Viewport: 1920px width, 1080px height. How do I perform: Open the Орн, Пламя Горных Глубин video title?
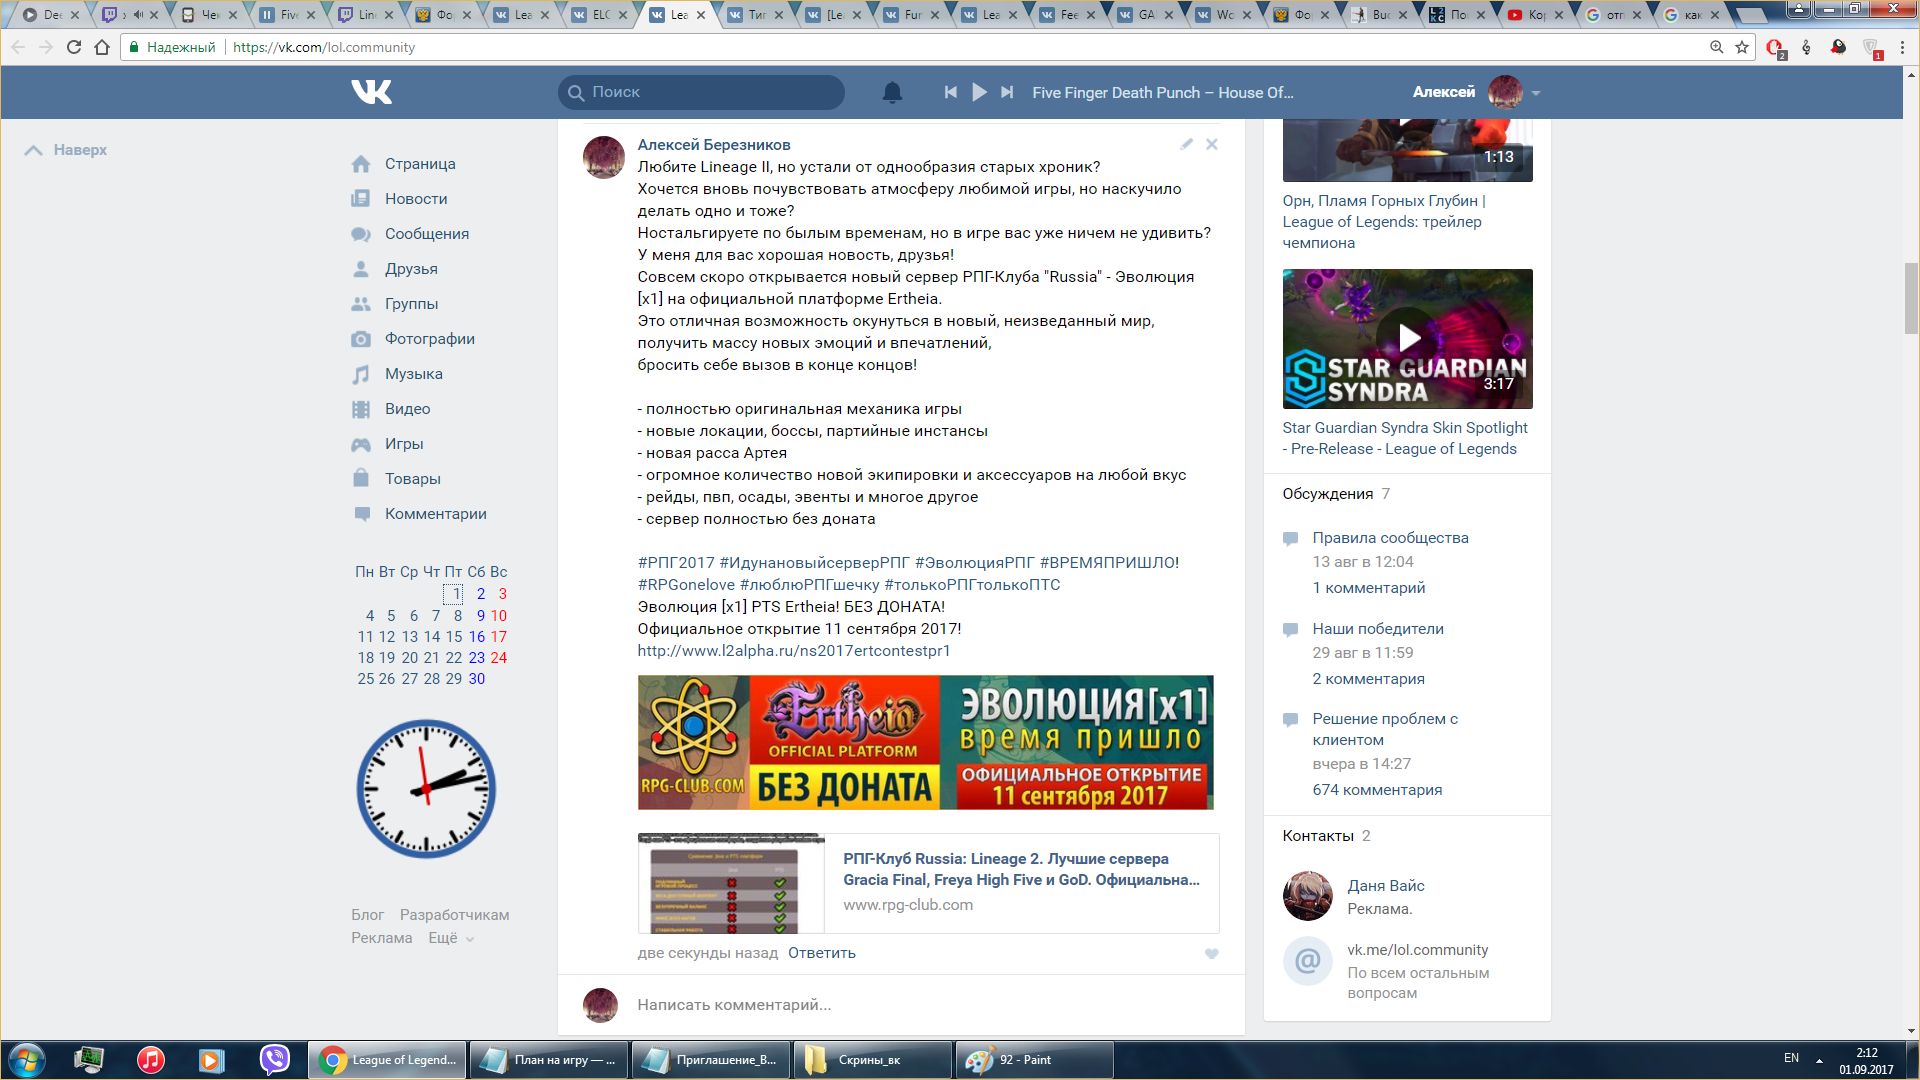pos(1384,222)
